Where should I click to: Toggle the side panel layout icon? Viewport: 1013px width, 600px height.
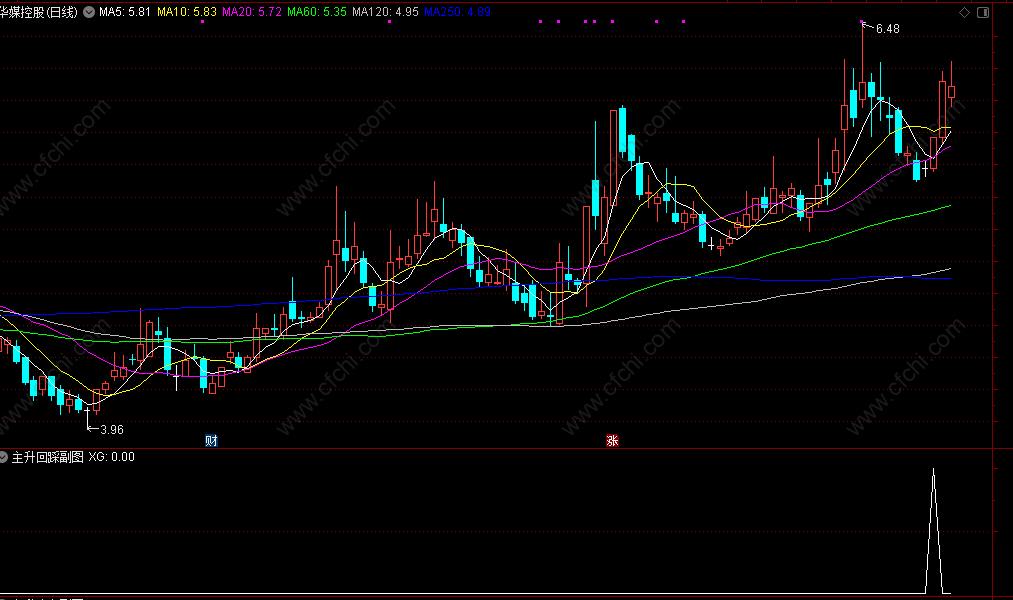983,12
